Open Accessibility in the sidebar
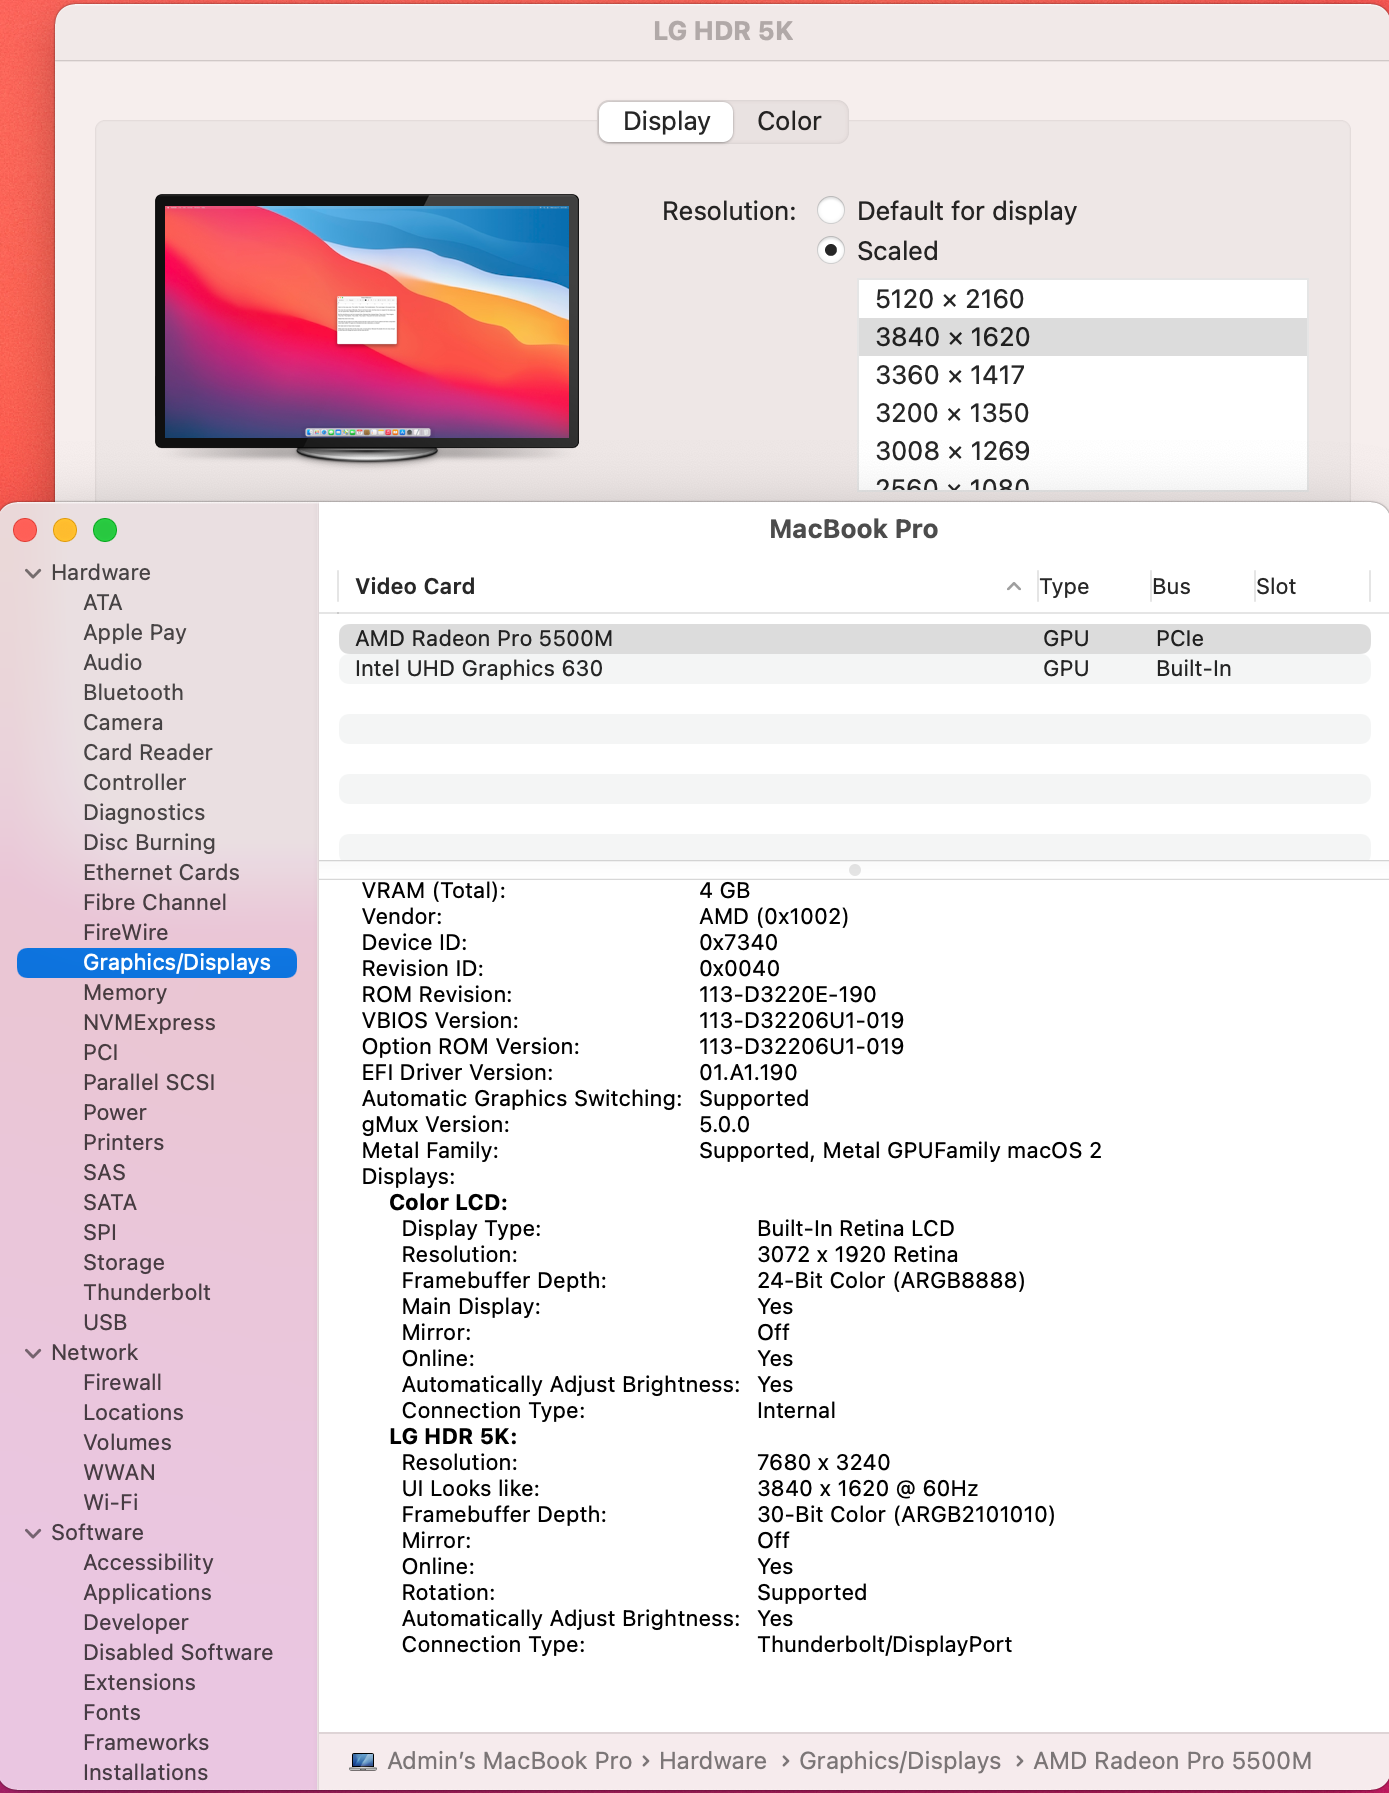Screen dimensions: 1389x1793 pos(149,1563)
